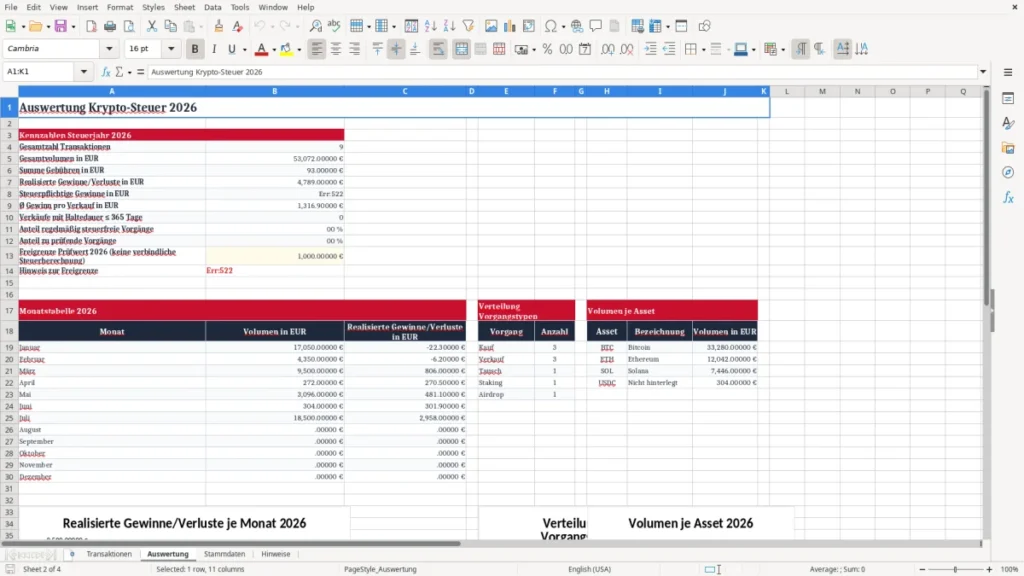
Task: Open the underline style dropdown arrow
Action: (244, 50)
